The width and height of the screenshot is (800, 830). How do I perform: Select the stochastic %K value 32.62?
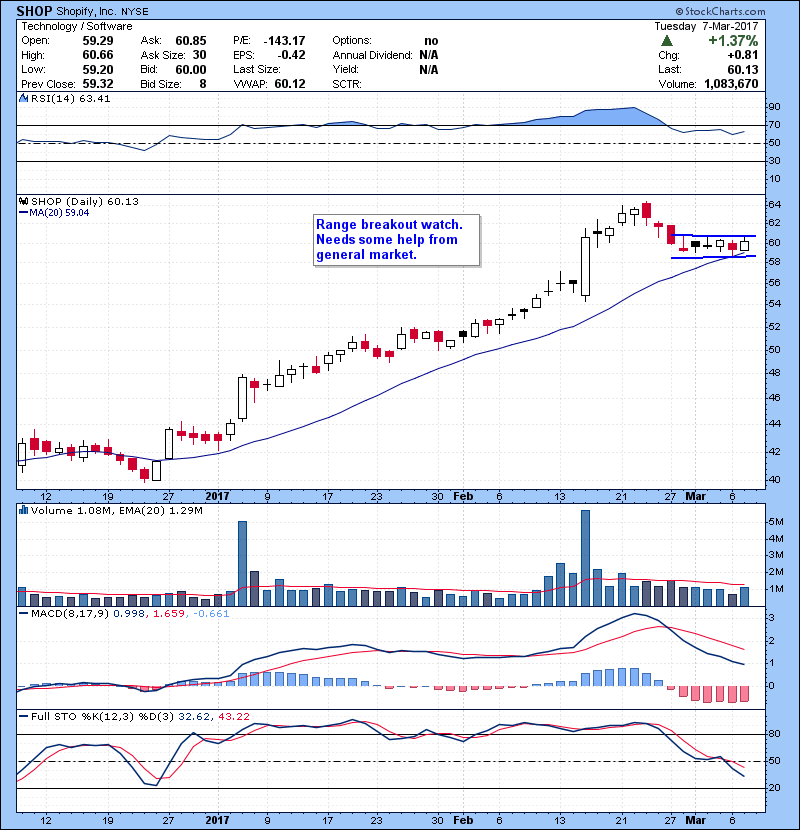tap(193, 717)
